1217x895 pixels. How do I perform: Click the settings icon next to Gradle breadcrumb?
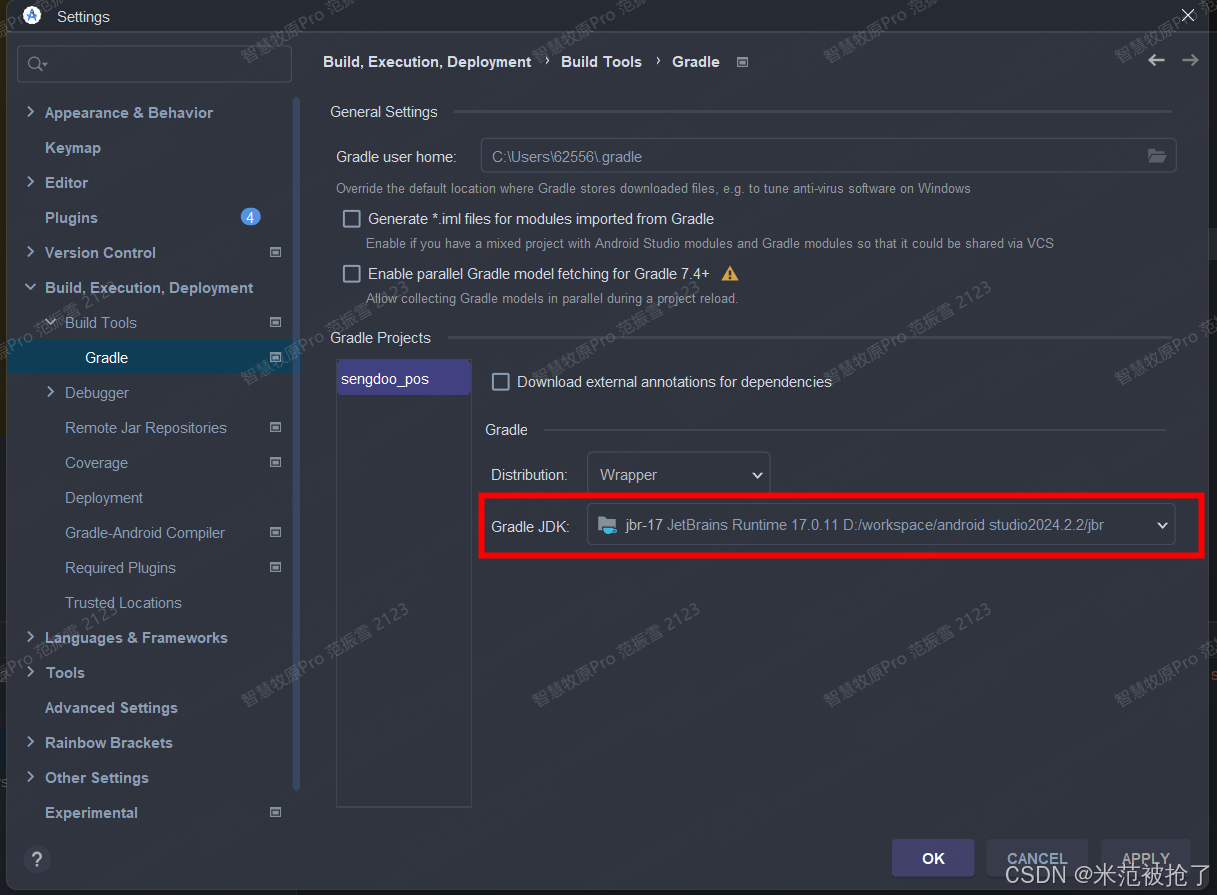pyautogui.click(x=742, y=61)
